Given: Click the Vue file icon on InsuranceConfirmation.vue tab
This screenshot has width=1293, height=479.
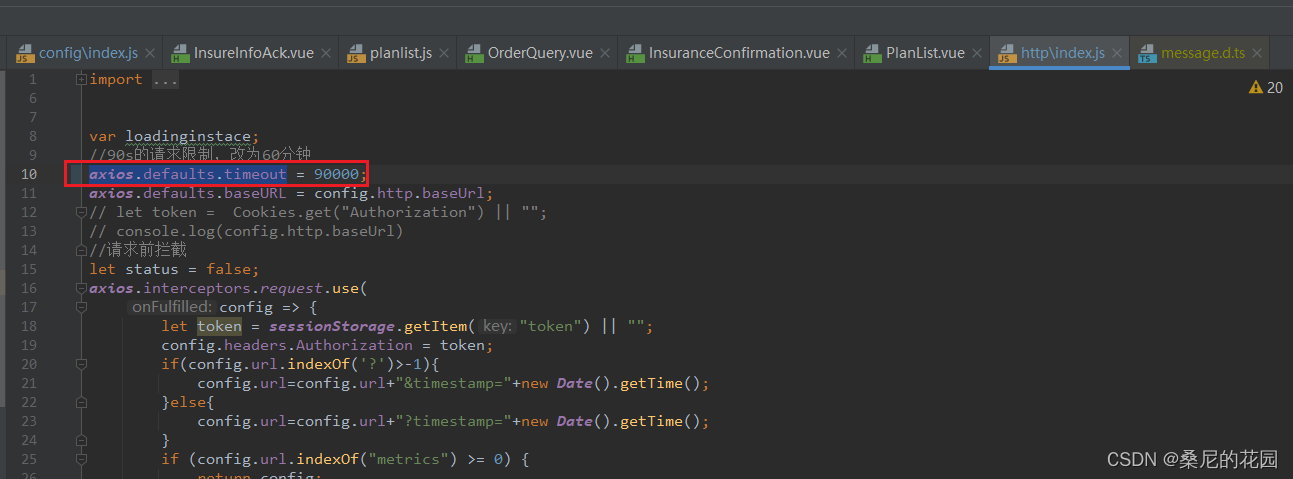Looking at the screenshot, I should (x=634, y=53).
